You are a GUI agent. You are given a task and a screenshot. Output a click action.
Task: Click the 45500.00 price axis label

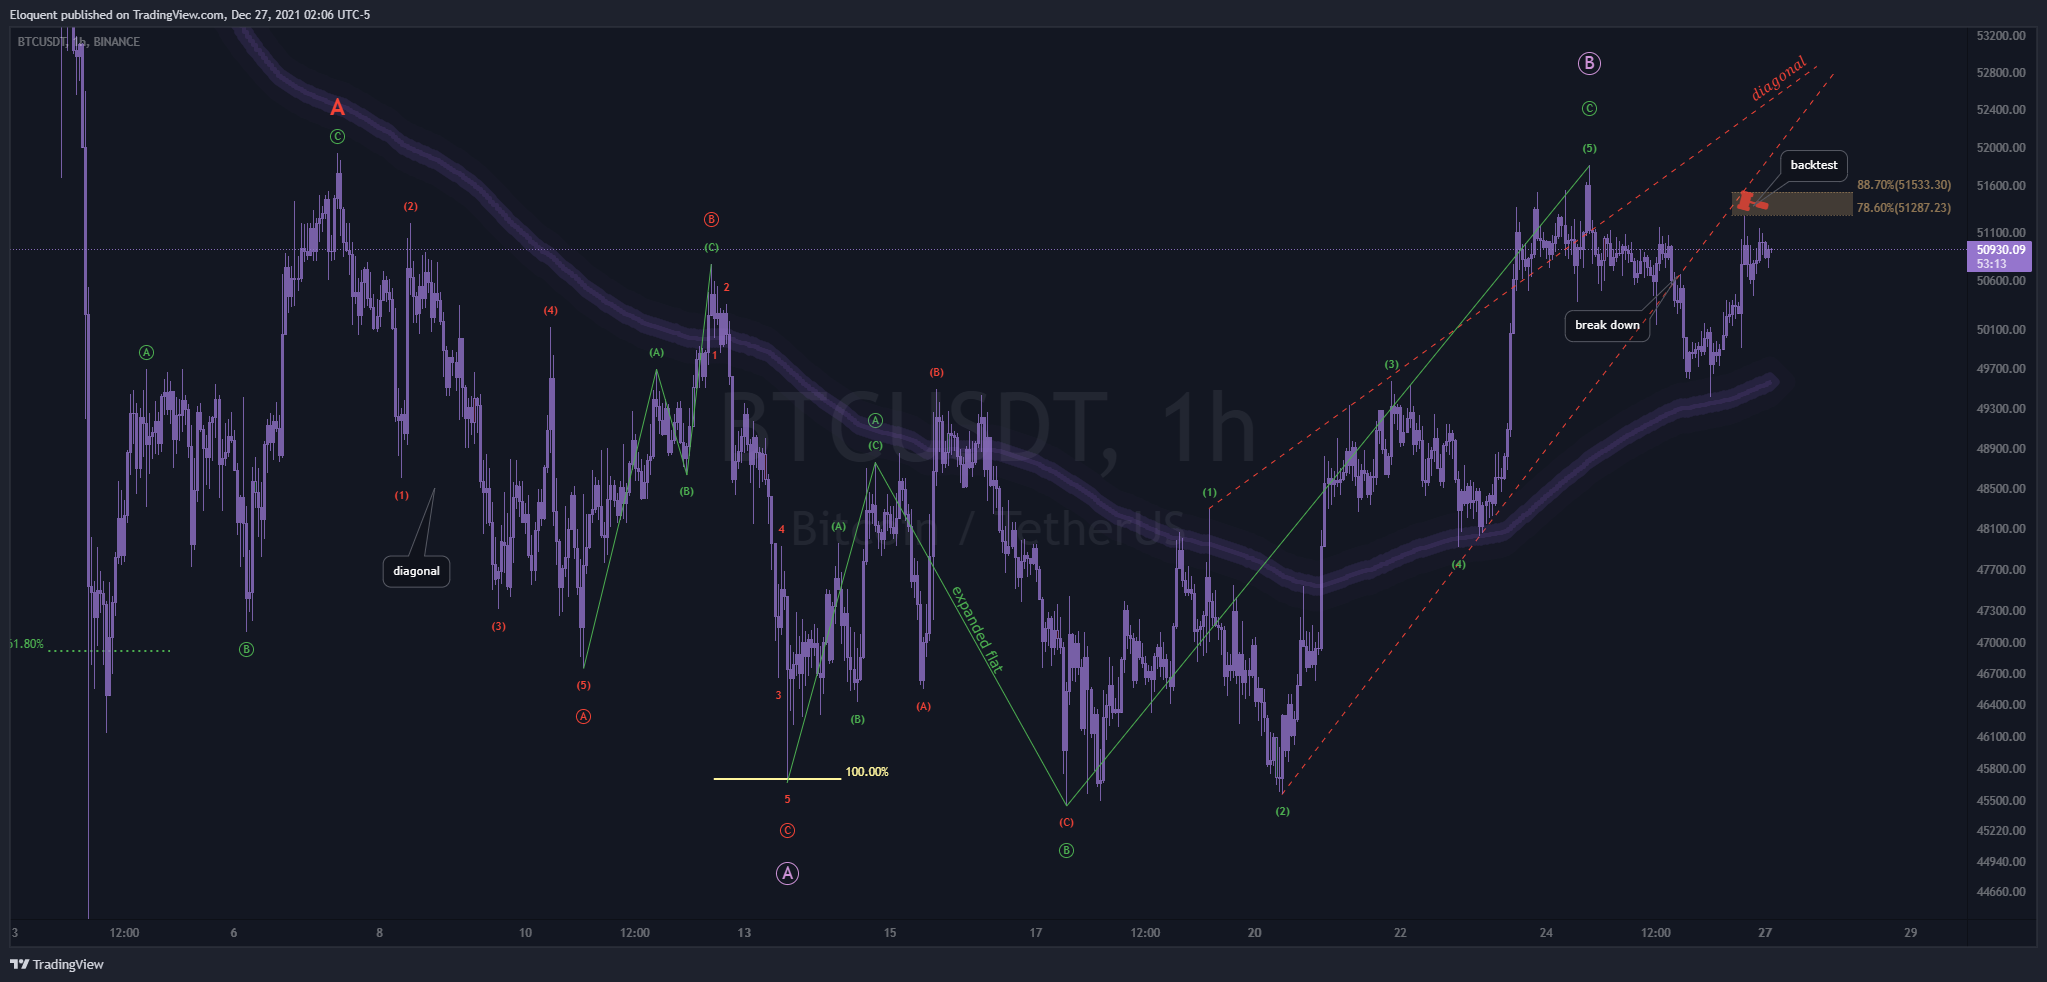[2001, 801]
